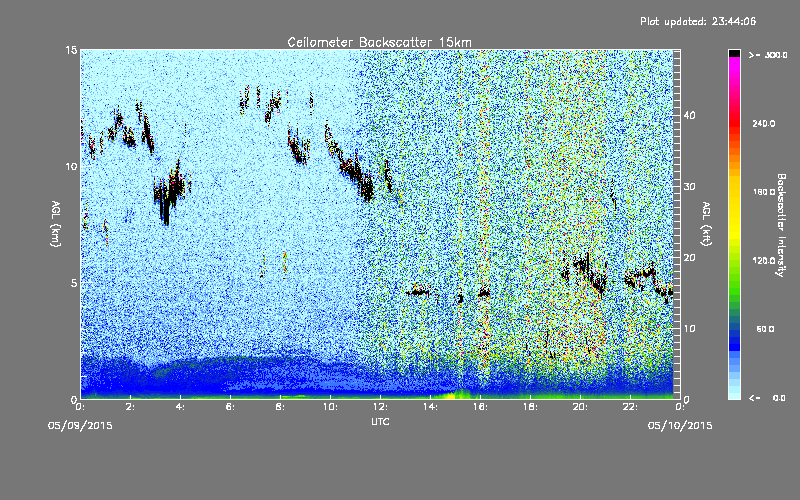The height and width of the screenshot is (500, 800).
Task: Click the ">= 300.0" colorbar label
Action: point(768,55)
